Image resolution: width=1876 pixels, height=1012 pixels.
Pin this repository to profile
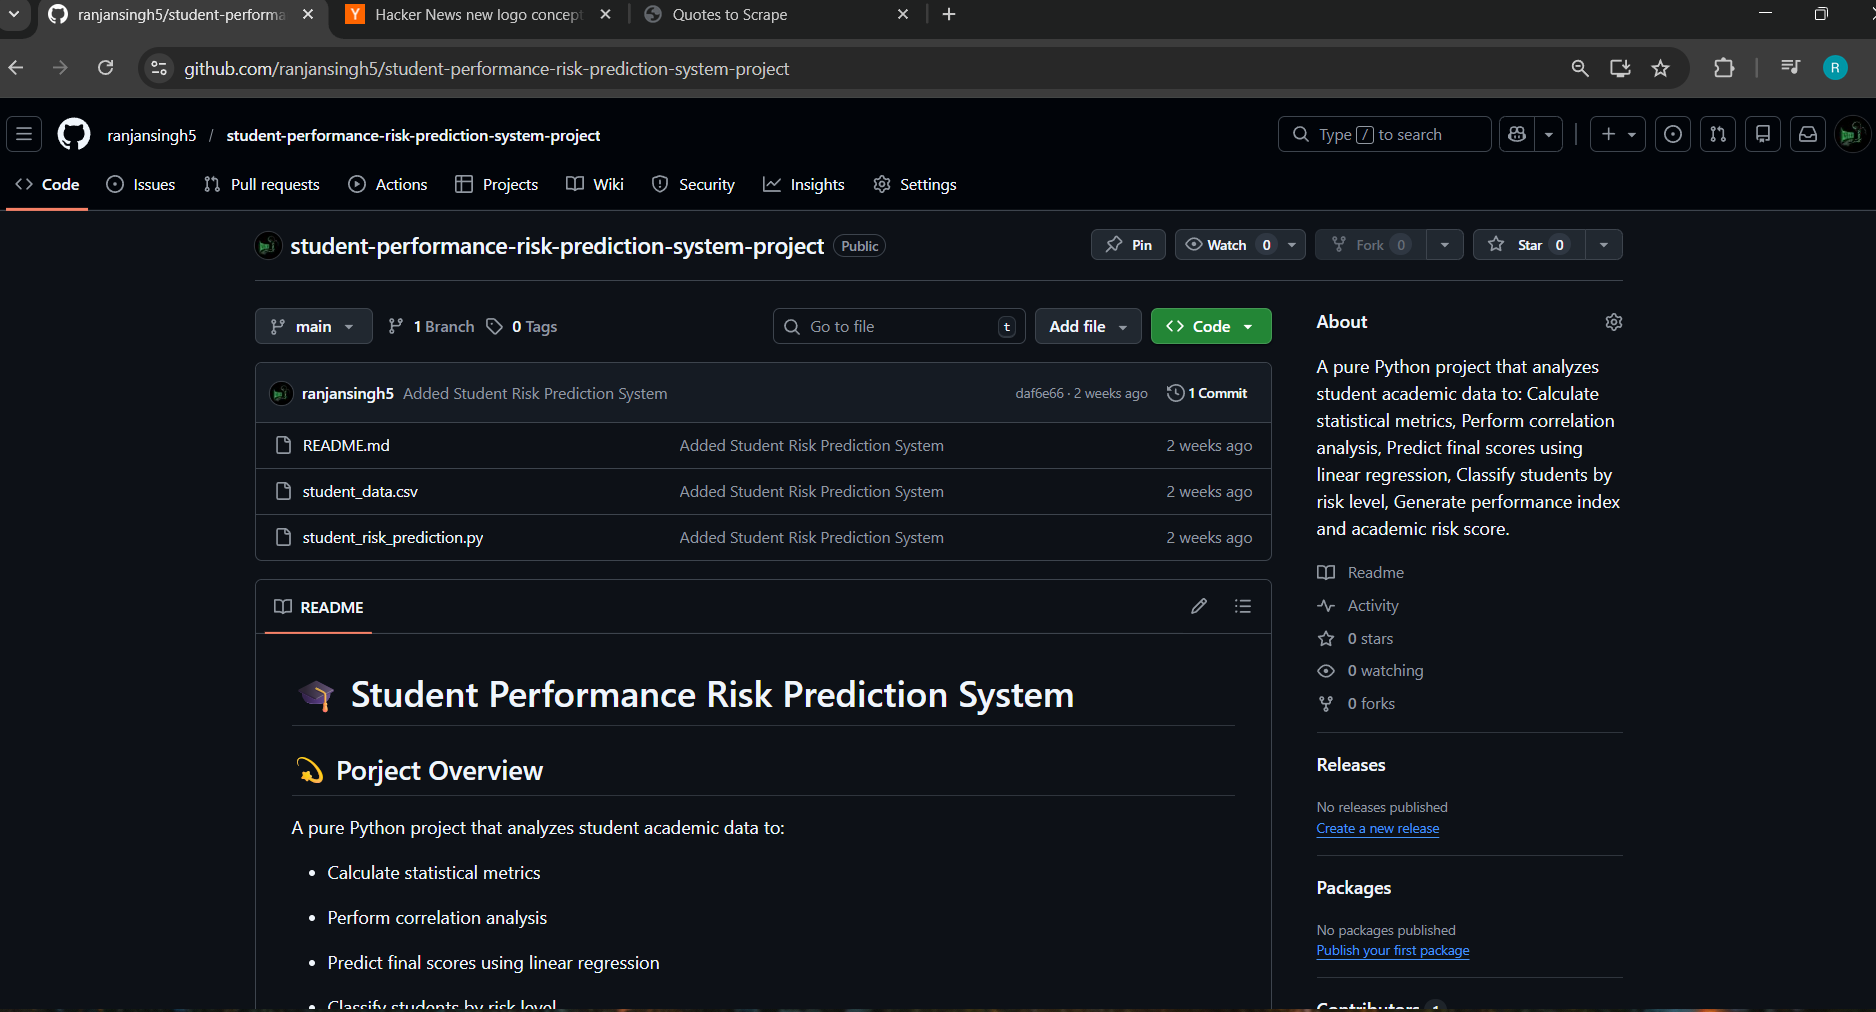point(1128,245)
